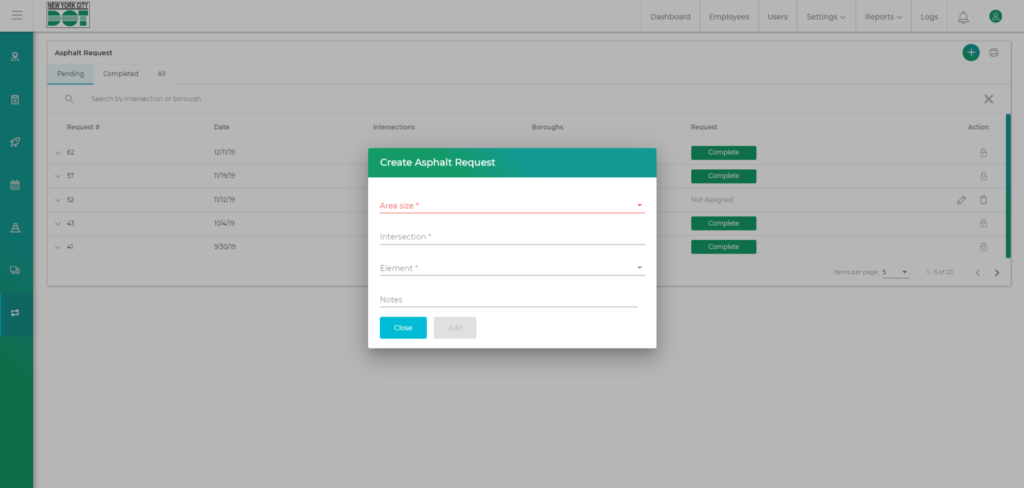
Task: Select the rocket icon in the sidebar
Action: click(15, 142)
